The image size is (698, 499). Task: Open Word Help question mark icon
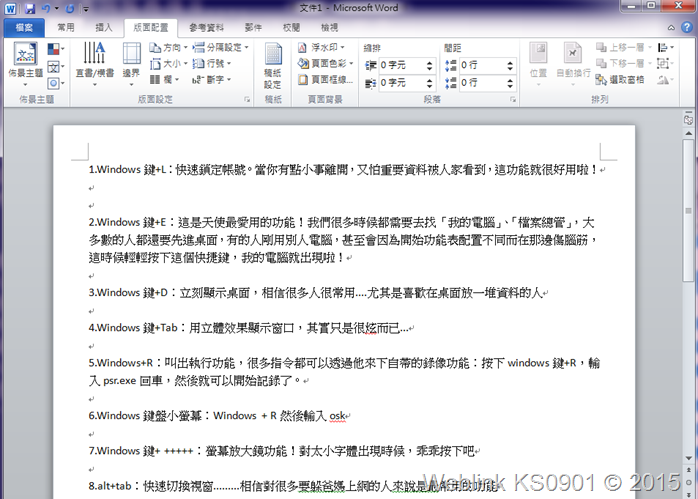point(687,28)
